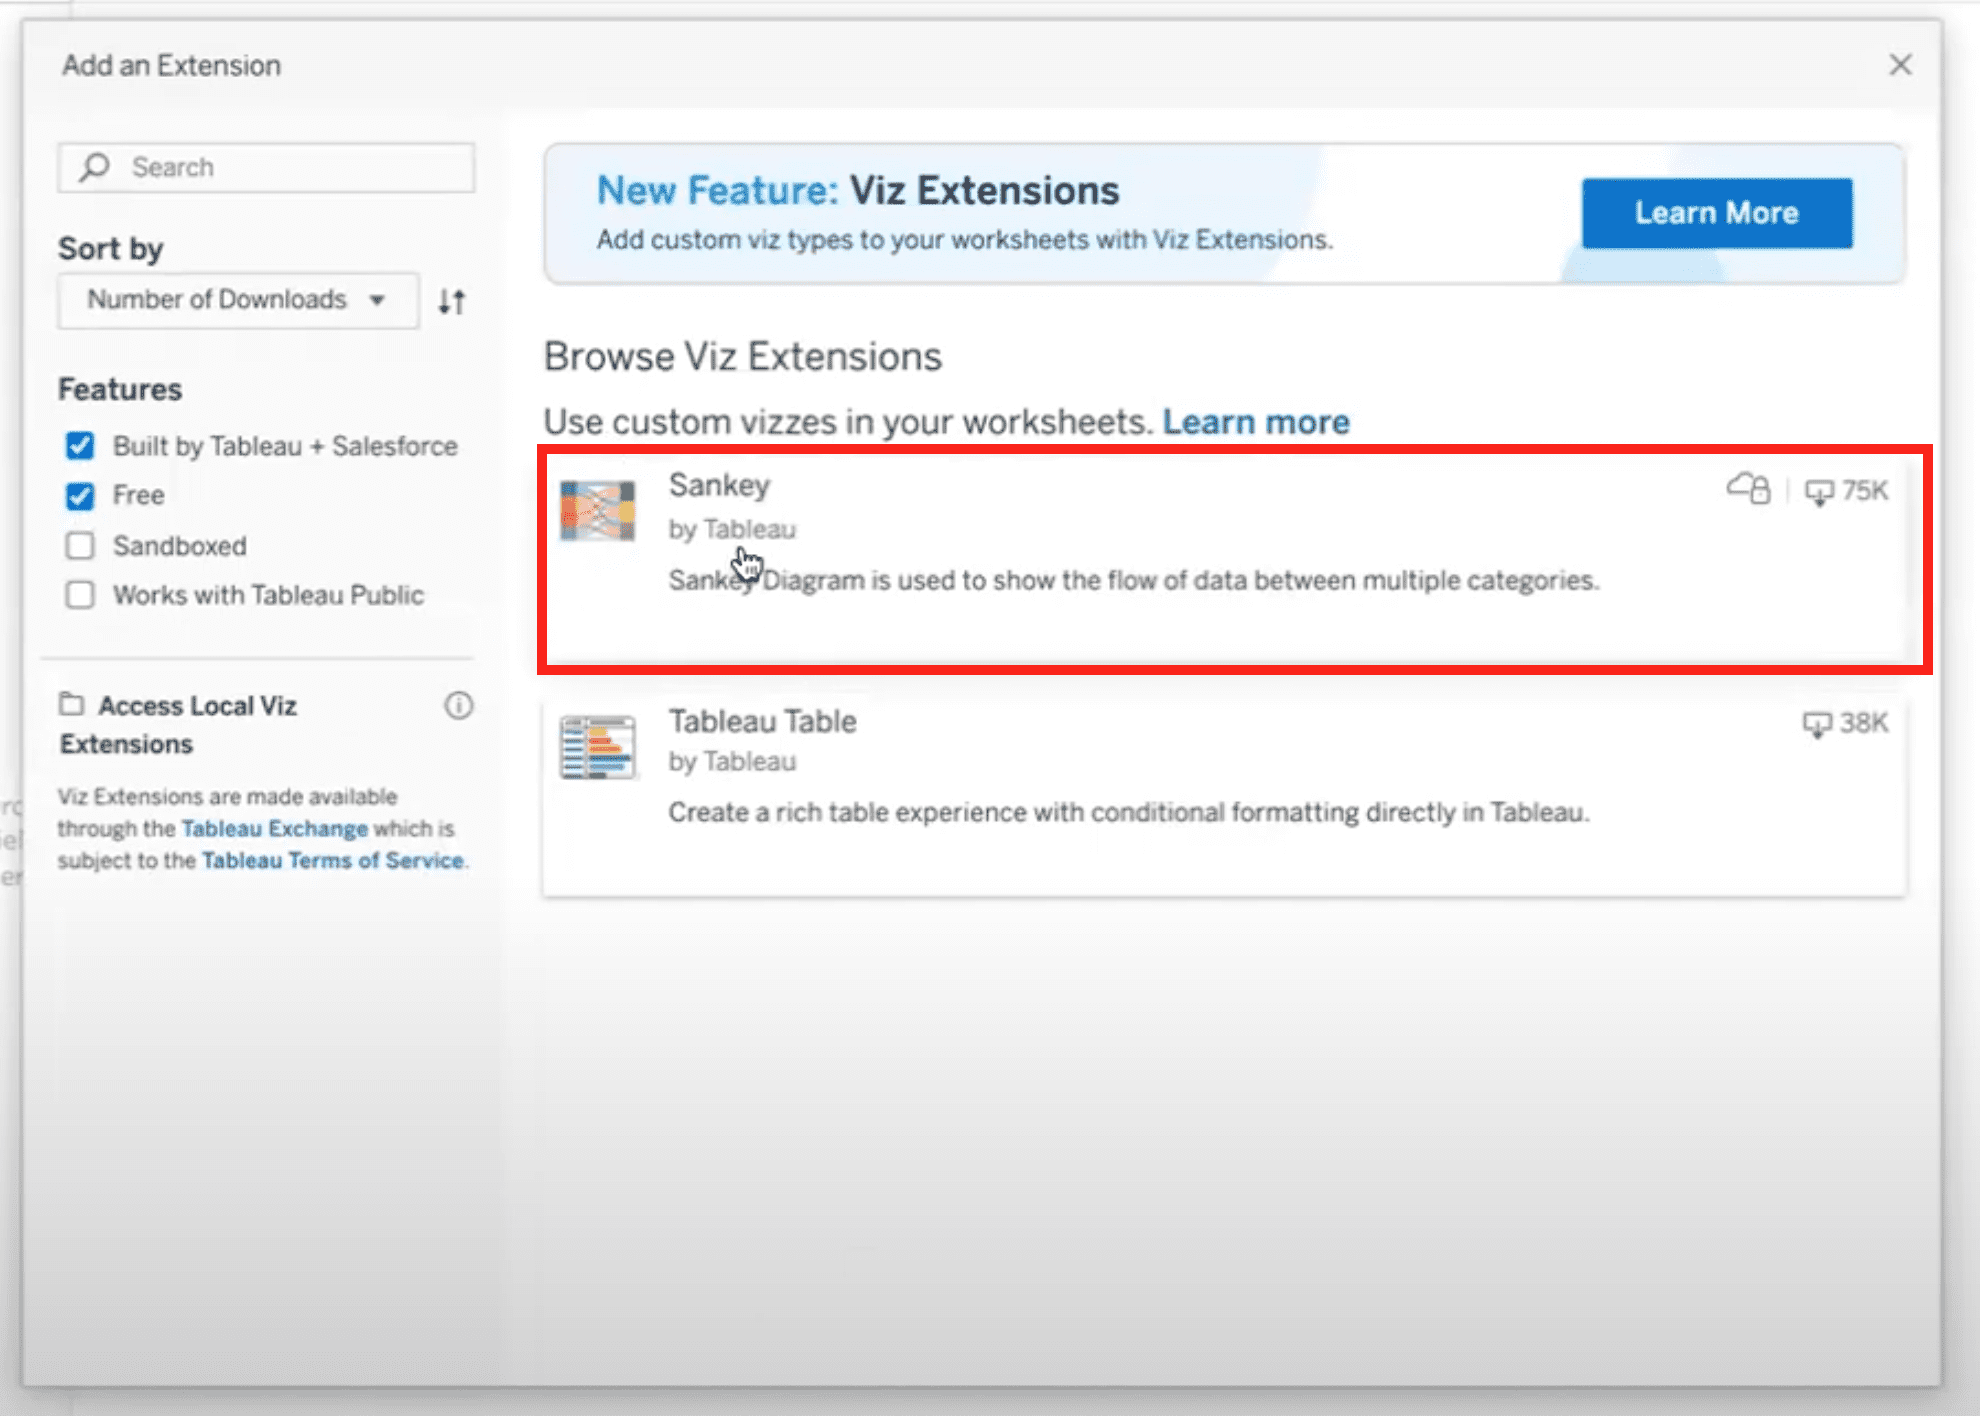Enable the Sandboxed checkbox

click(80, 545)
